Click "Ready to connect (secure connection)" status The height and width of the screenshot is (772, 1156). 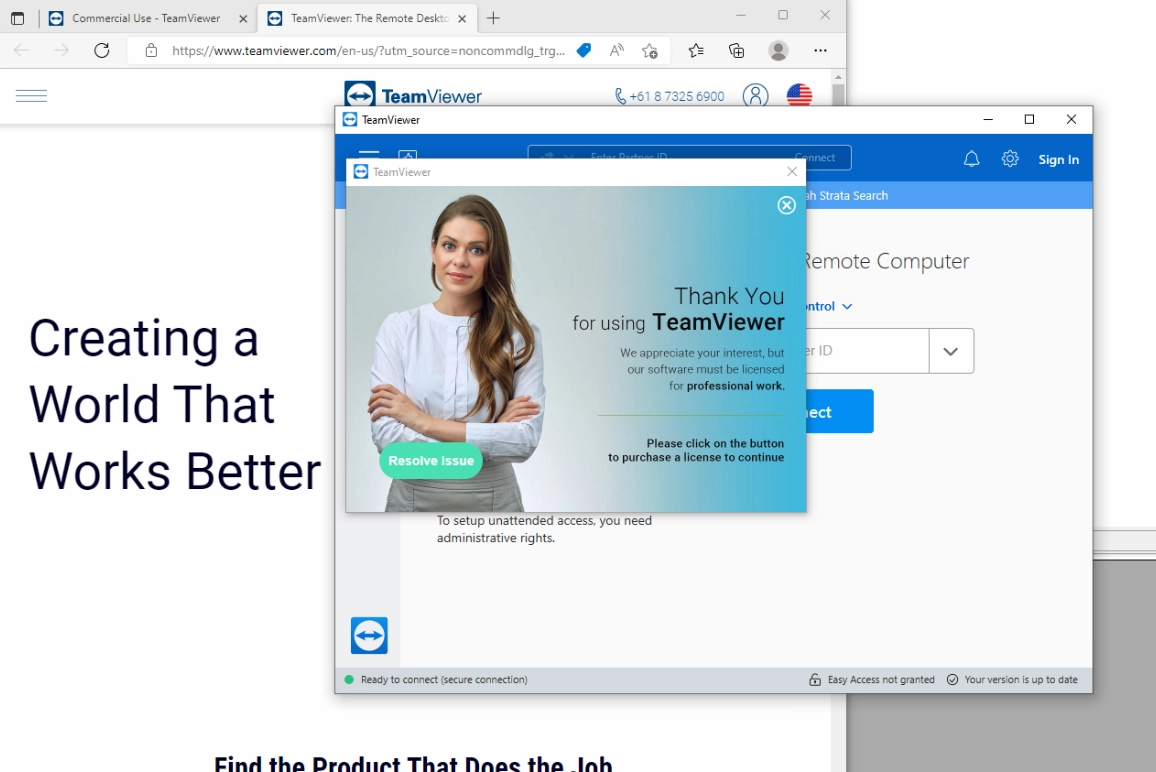pyautogui.click(x=444, y=680)
